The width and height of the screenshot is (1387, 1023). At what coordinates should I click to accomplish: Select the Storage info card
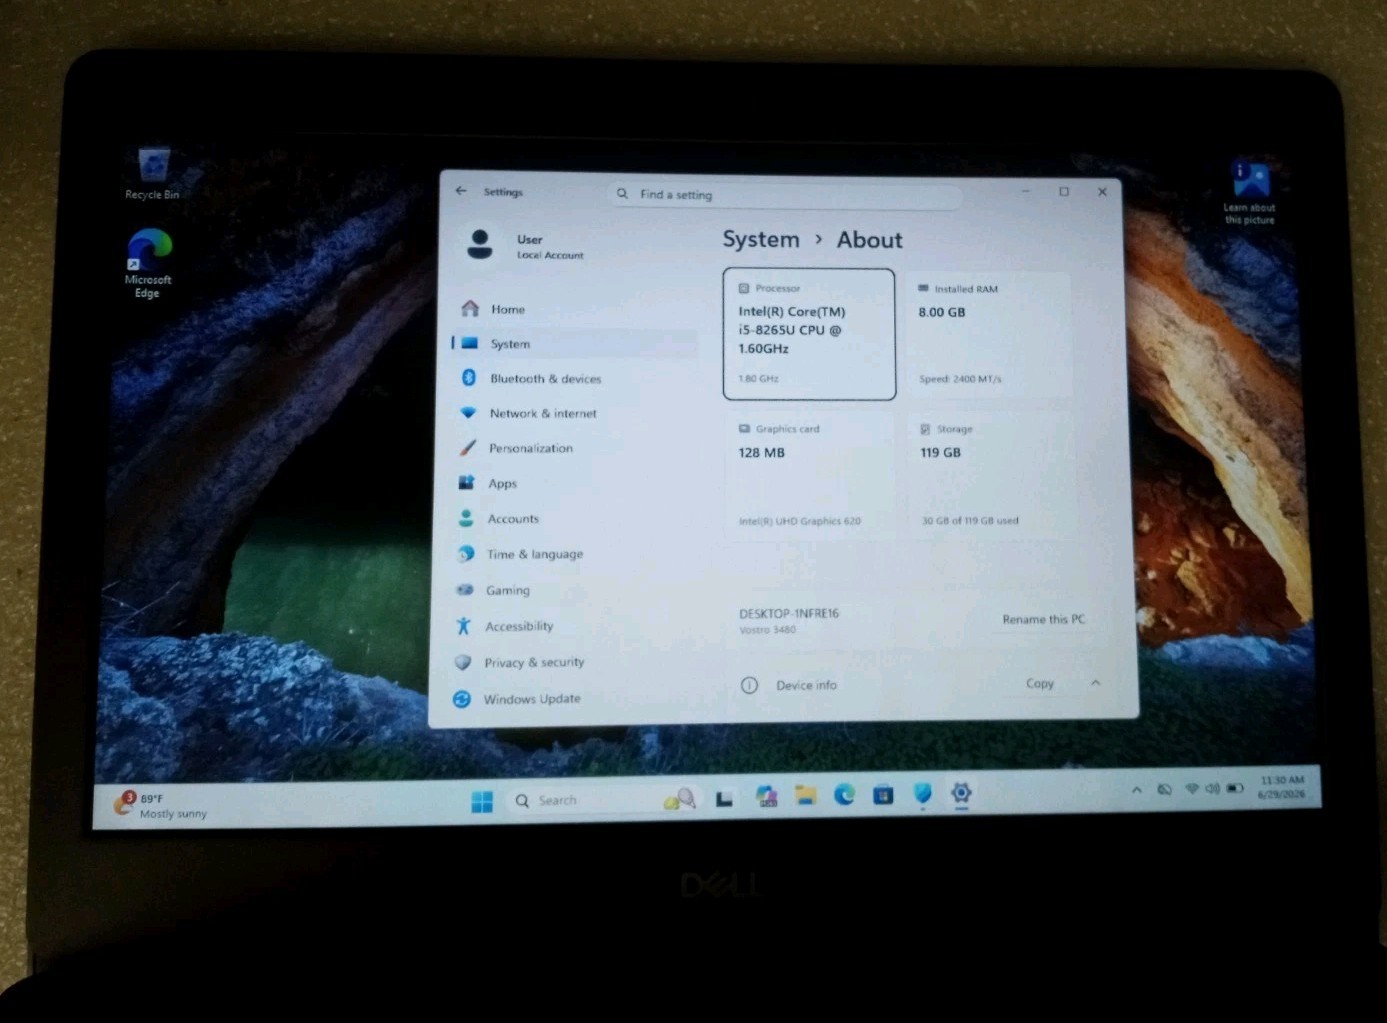pyautogui.click(x=990, y=474)
